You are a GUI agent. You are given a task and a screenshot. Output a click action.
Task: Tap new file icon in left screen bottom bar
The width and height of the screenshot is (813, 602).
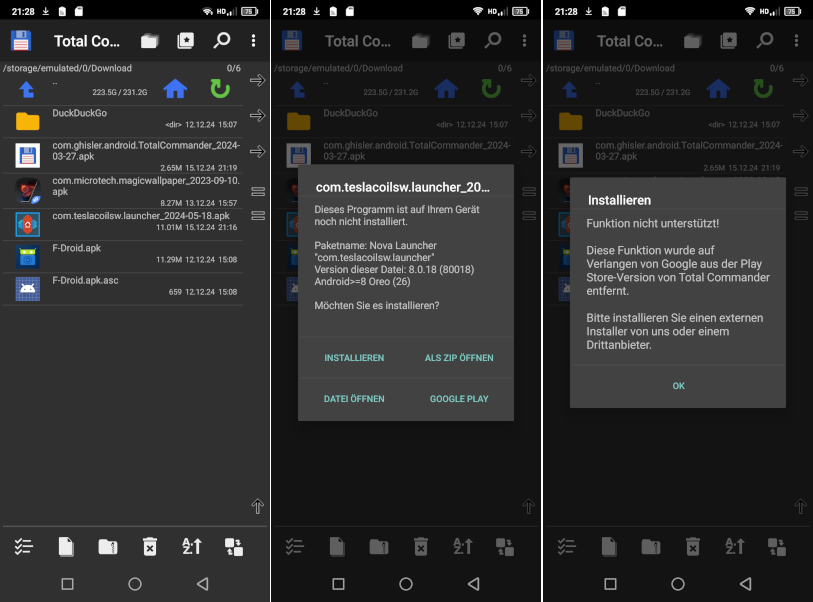pyautogui.click(x=66, y=547)
